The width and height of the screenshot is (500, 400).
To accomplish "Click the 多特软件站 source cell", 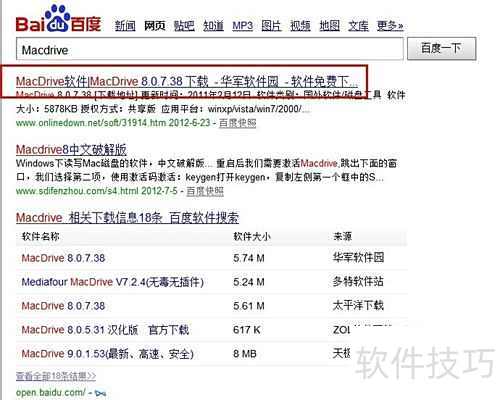I will click(358, 282).
